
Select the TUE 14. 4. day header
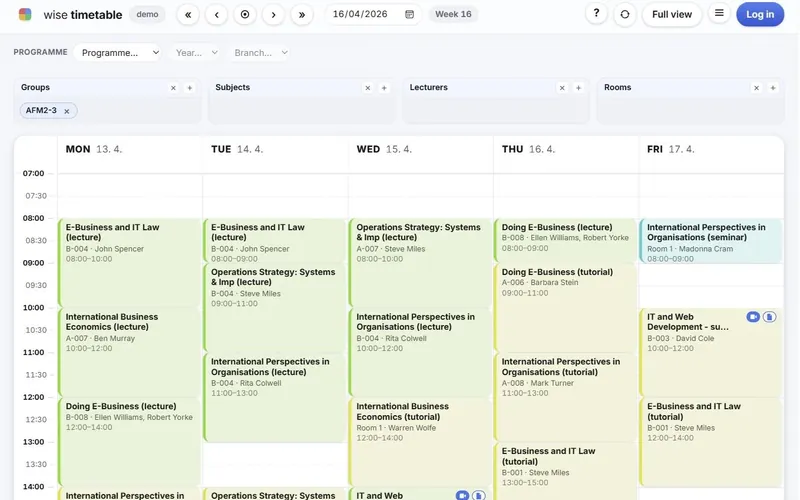tap(237, 149)
